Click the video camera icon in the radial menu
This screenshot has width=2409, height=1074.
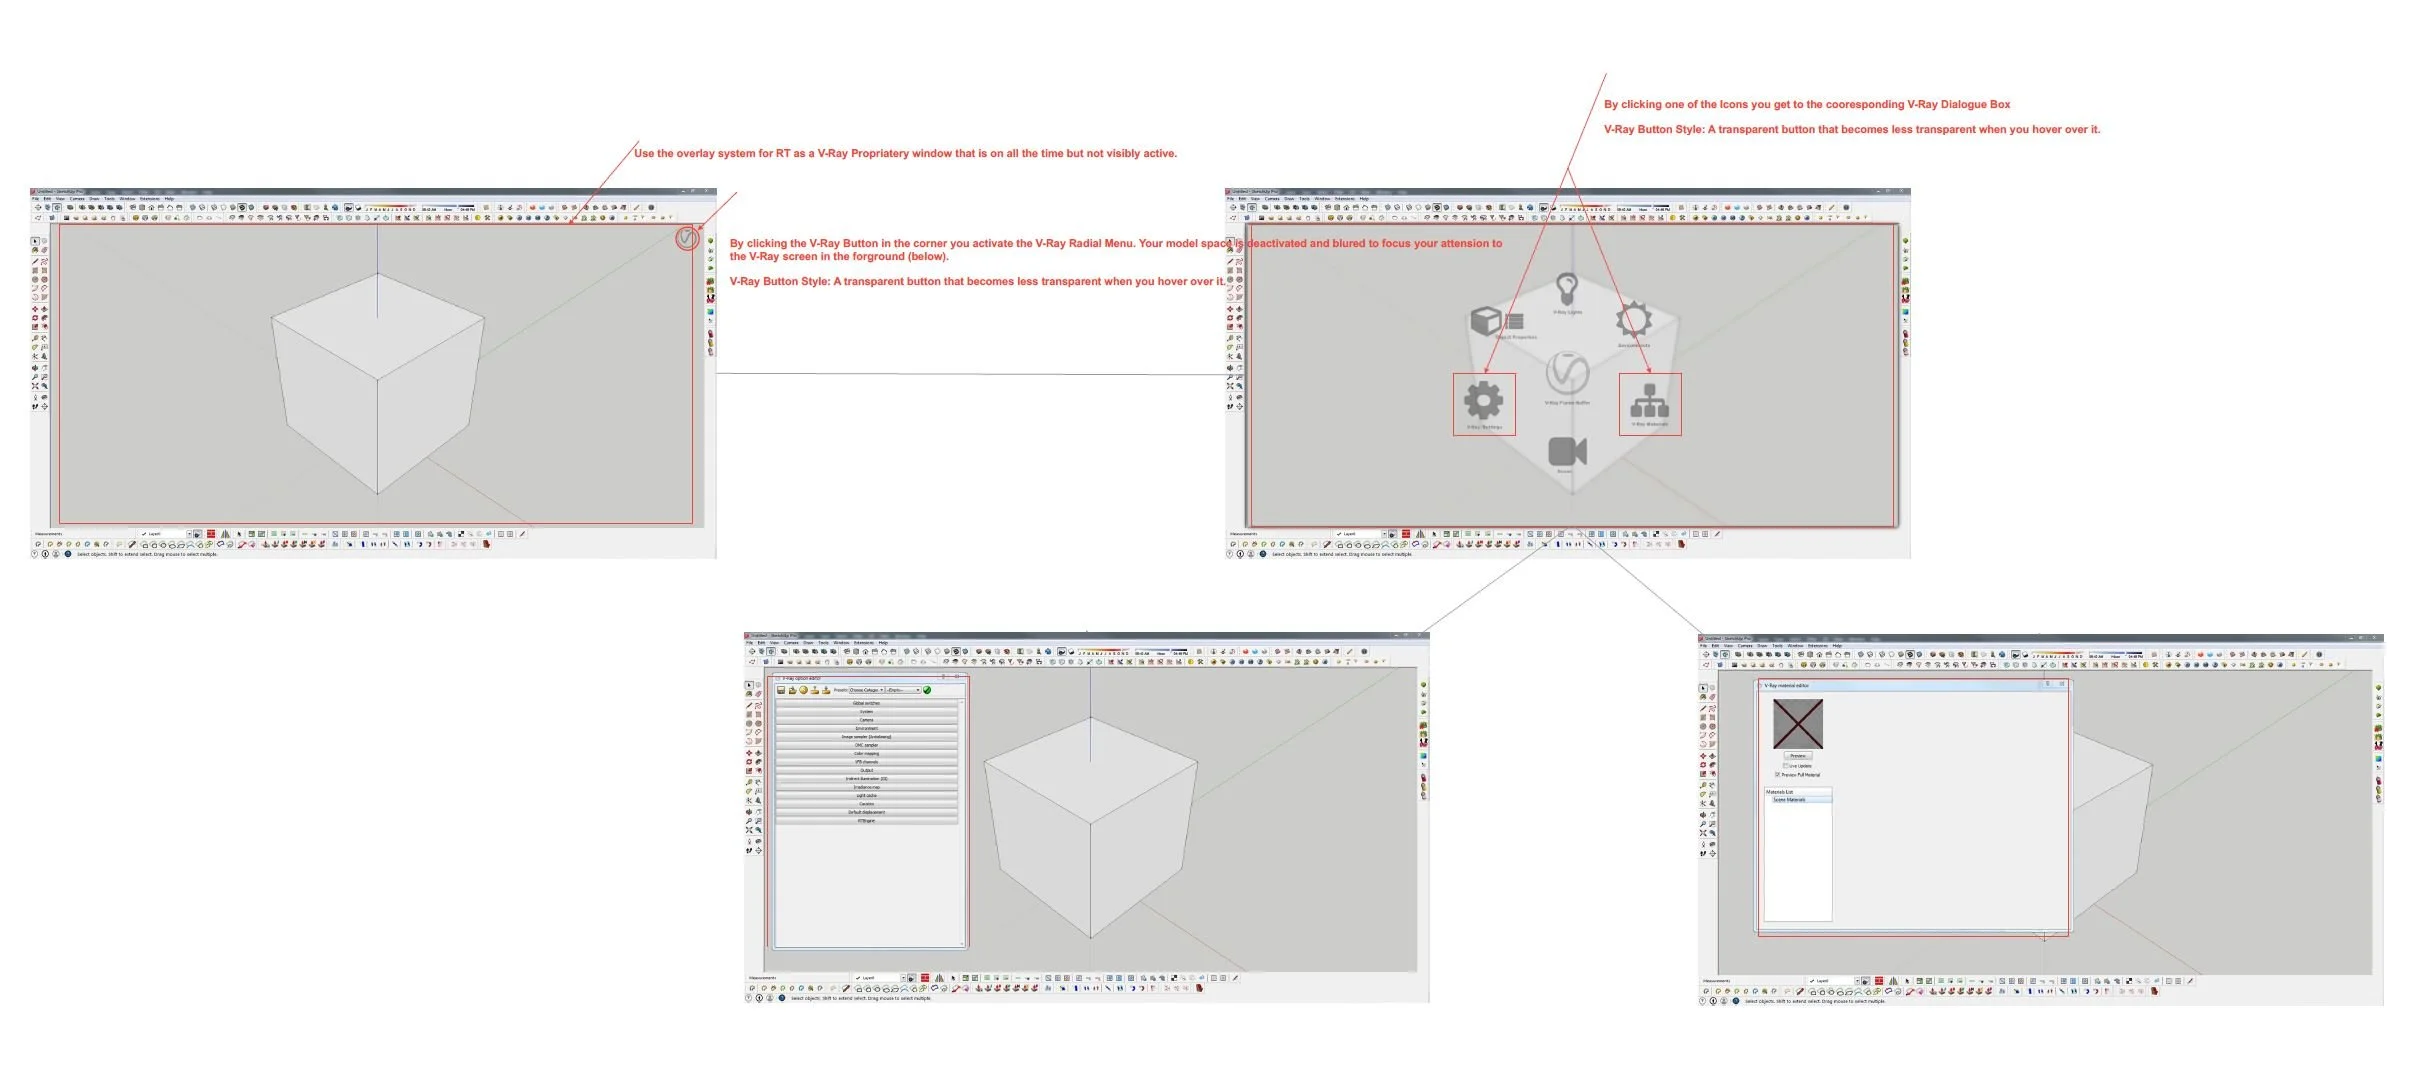pyautogui.click(x=1567, y=452)
